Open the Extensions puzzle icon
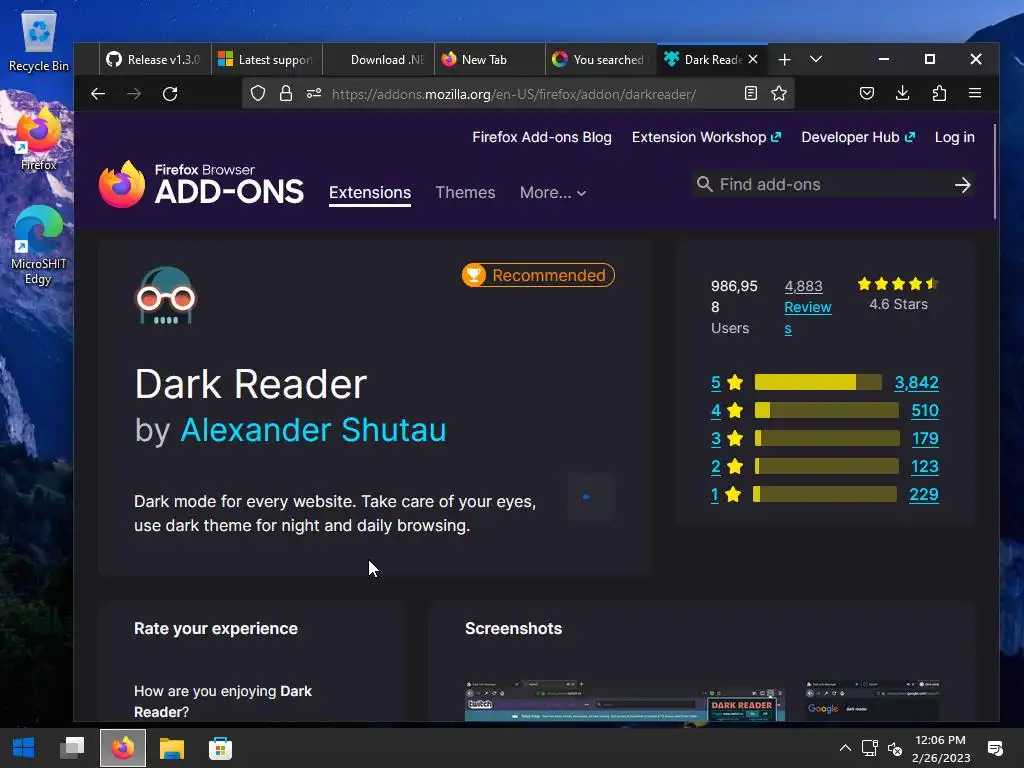The image size is (1024, 768). (x=939, y=93)
